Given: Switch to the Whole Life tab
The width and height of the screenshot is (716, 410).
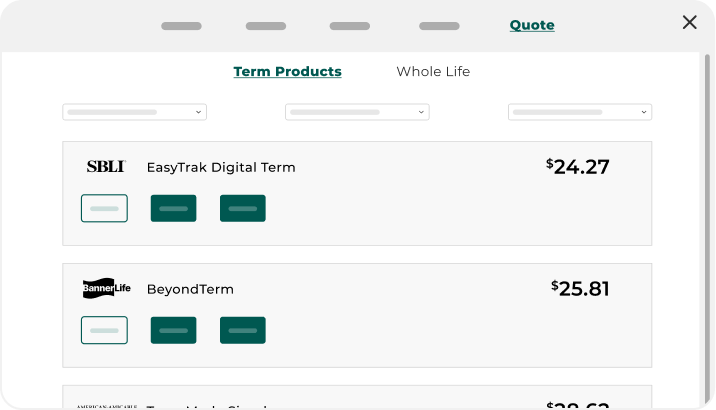Looking at the screenshot, I should coord(433,72).
